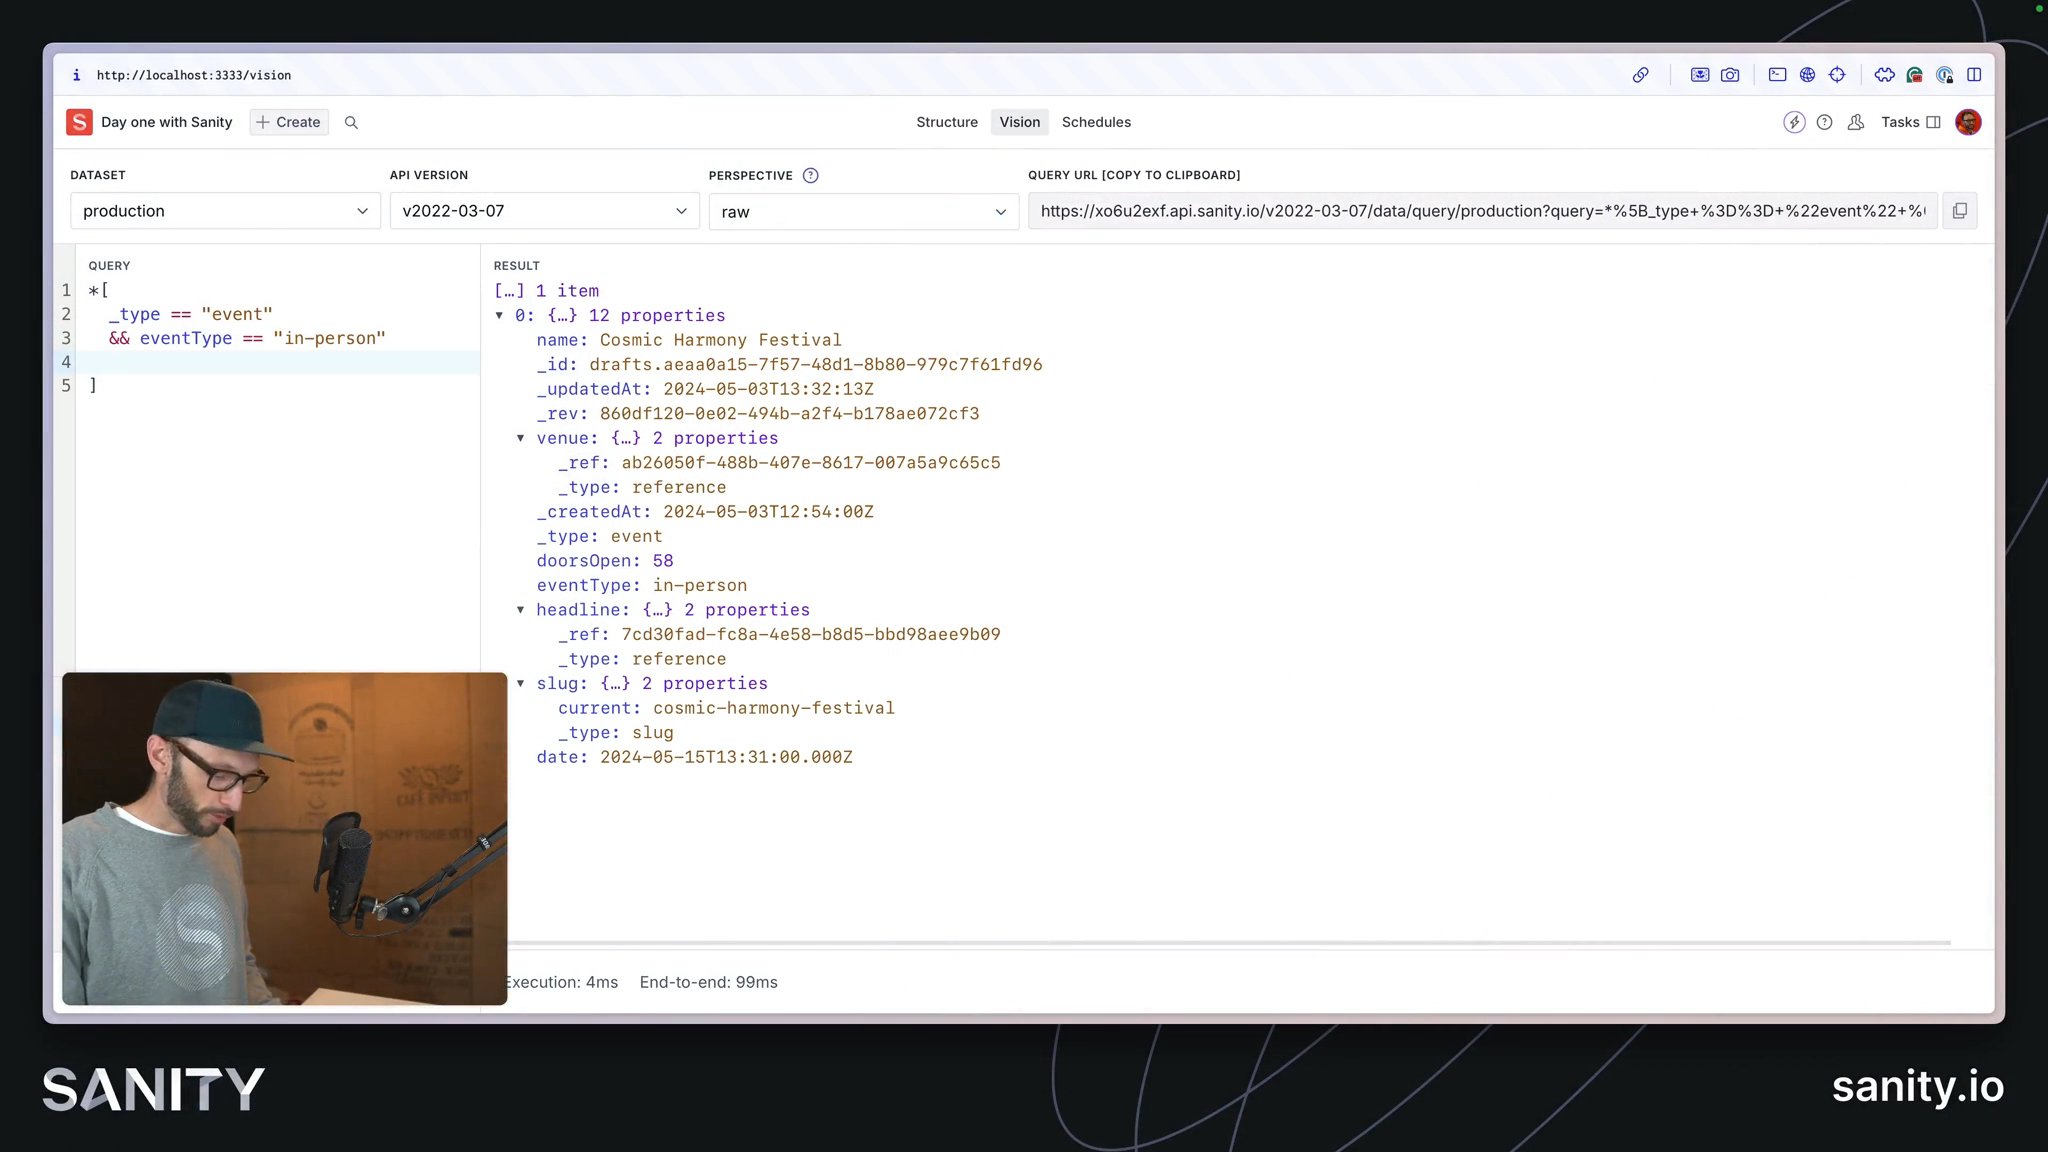
Task: Click the query URL input field
Action: point(1482,211)
